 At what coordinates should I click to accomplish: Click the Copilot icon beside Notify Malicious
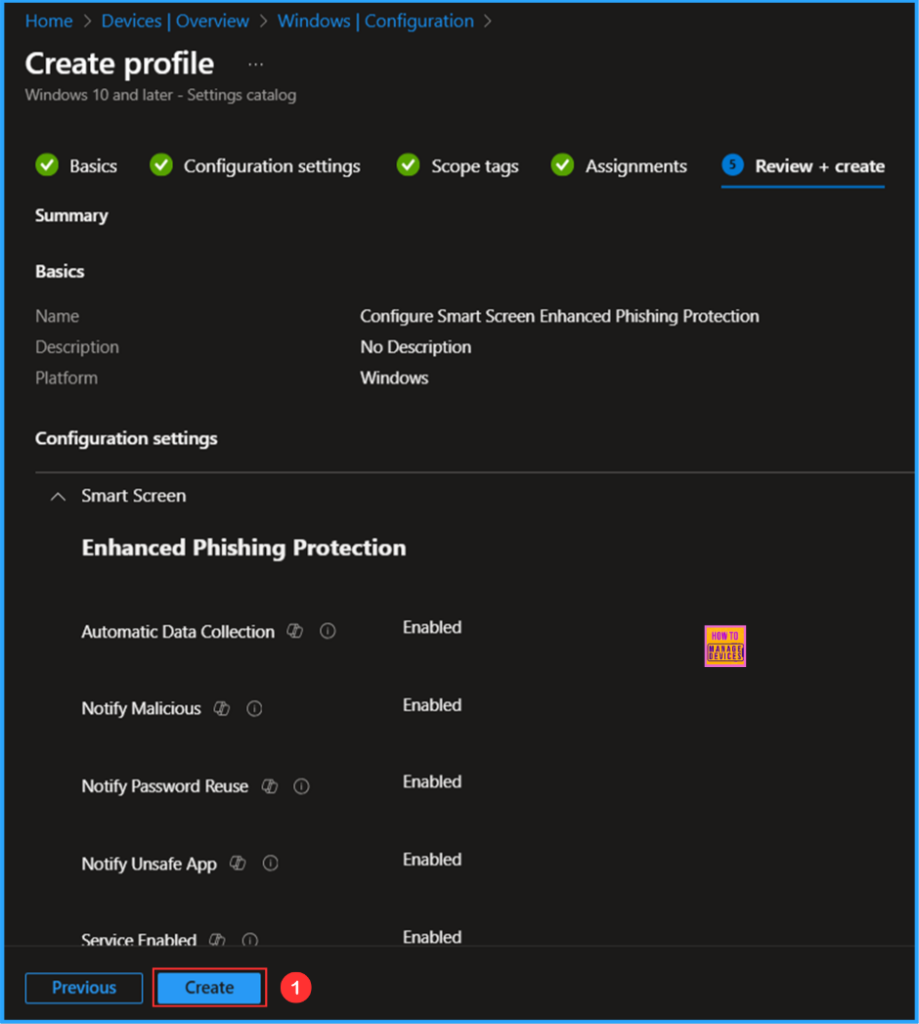point(222,709)
